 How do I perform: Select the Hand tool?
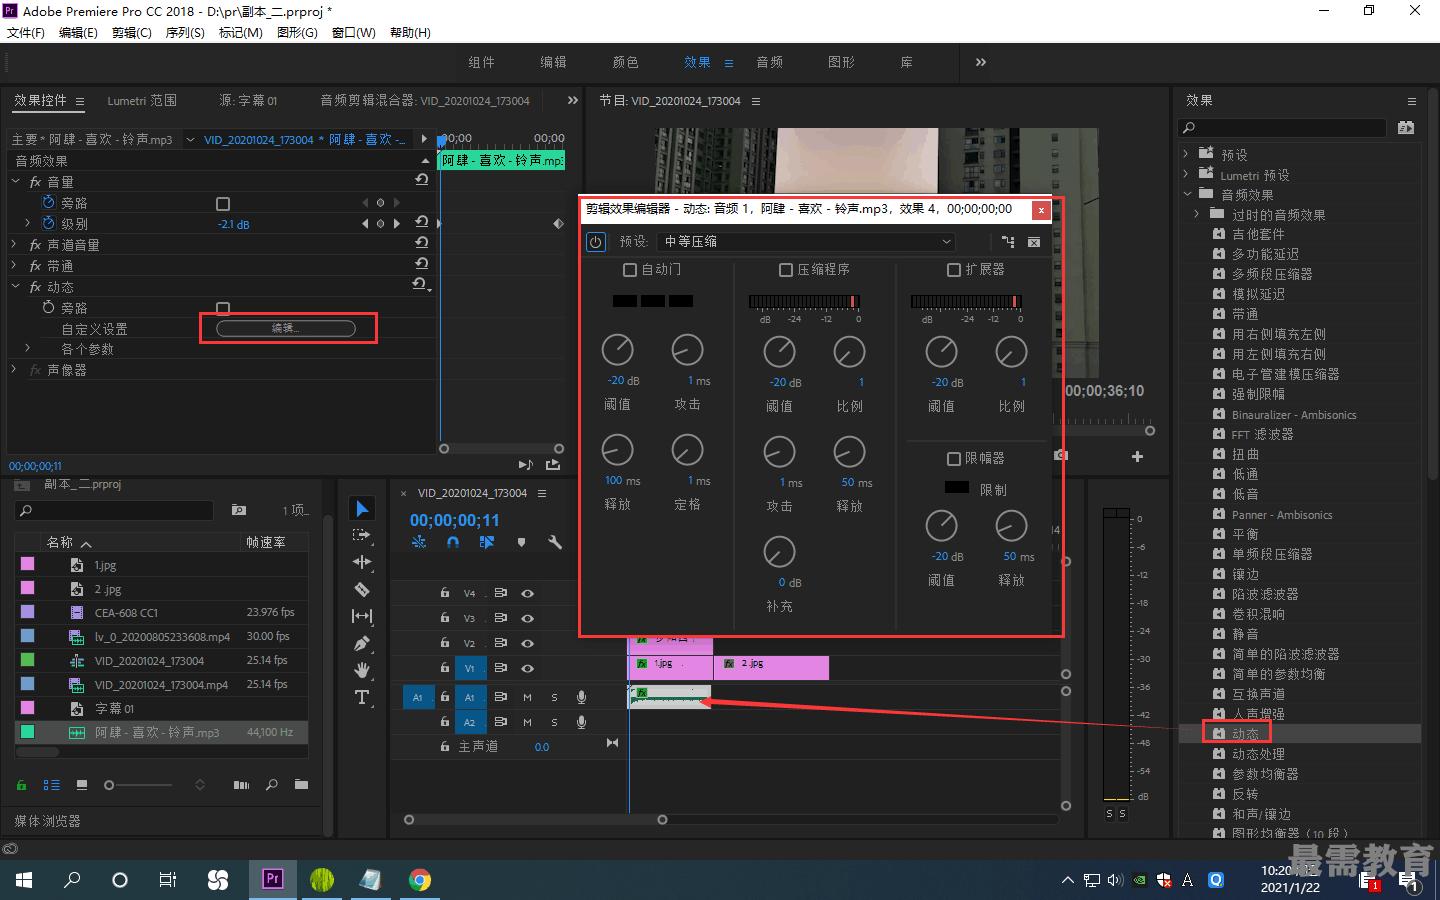[362, 670]
